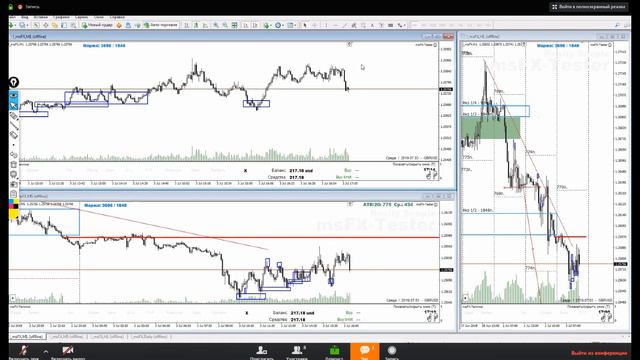Click the X marker in lower-left chart panel
Viewport: 640px width, 360px height.
tap(247, 313)
